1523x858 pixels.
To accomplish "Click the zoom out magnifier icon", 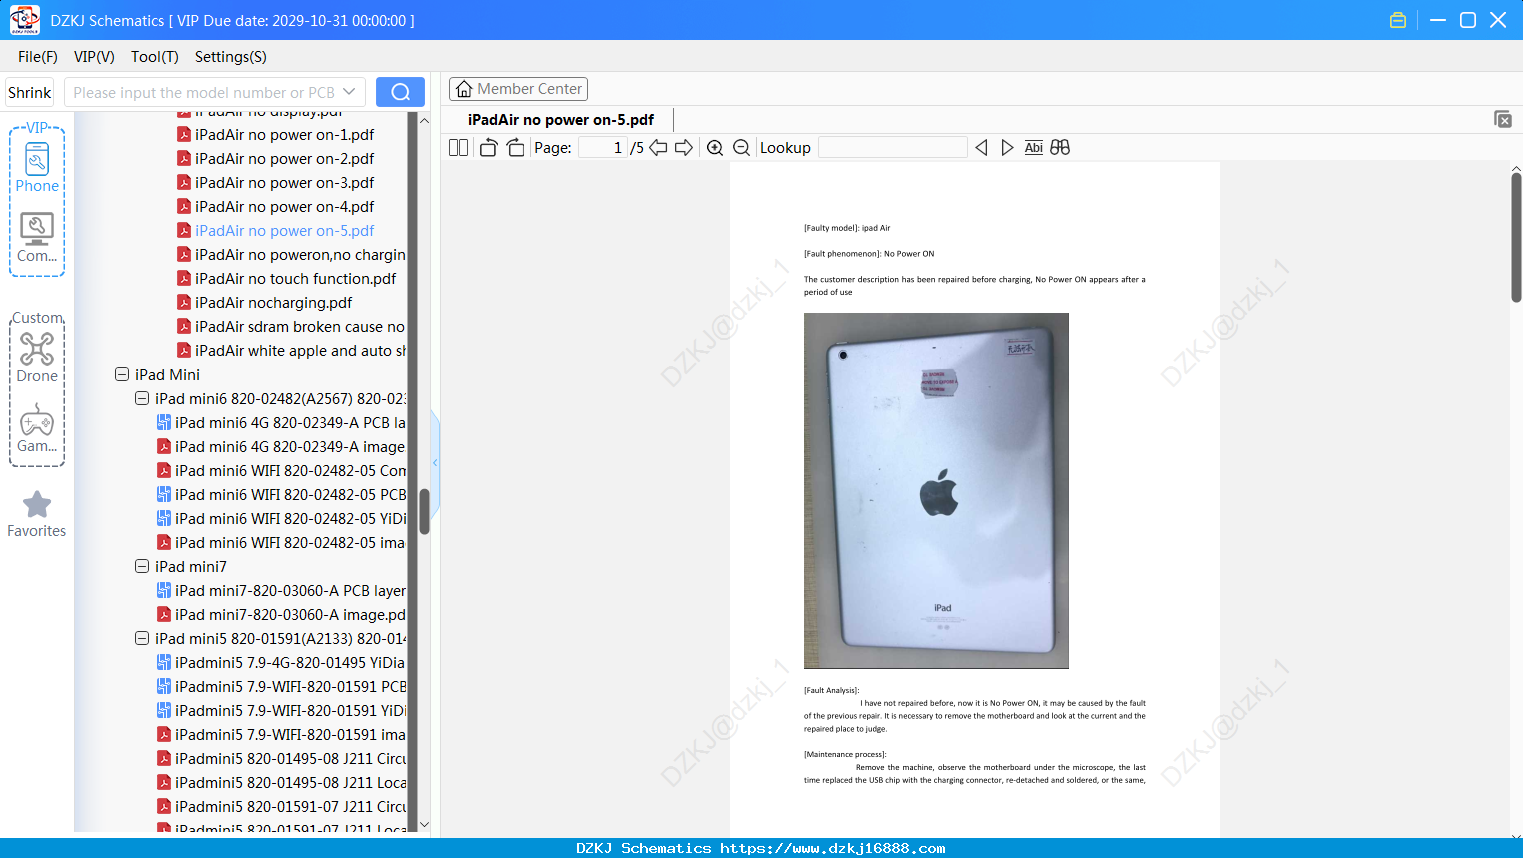I will 742,148.
